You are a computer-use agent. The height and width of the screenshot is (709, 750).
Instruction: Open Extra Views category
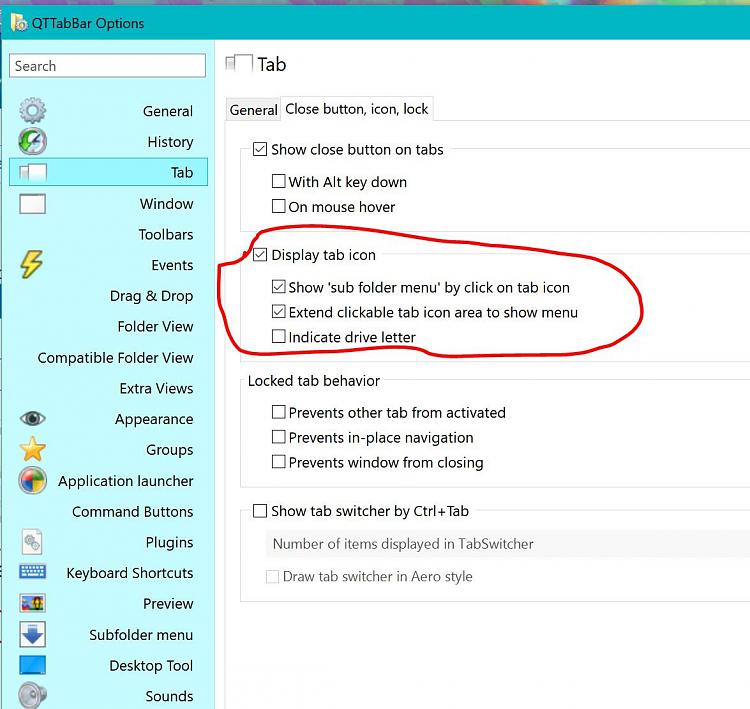[x=156, y=388]
